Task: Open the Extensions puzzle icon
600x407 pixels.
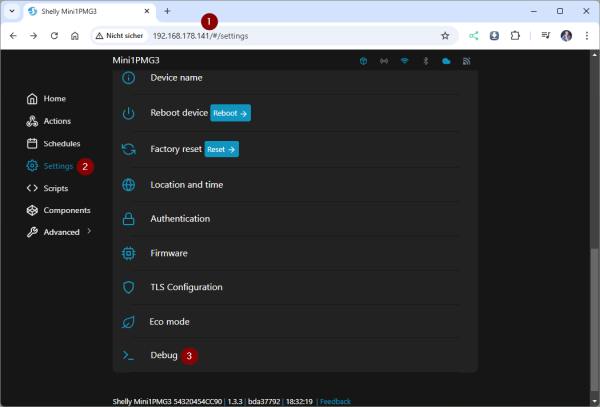Action: point(515,36)
